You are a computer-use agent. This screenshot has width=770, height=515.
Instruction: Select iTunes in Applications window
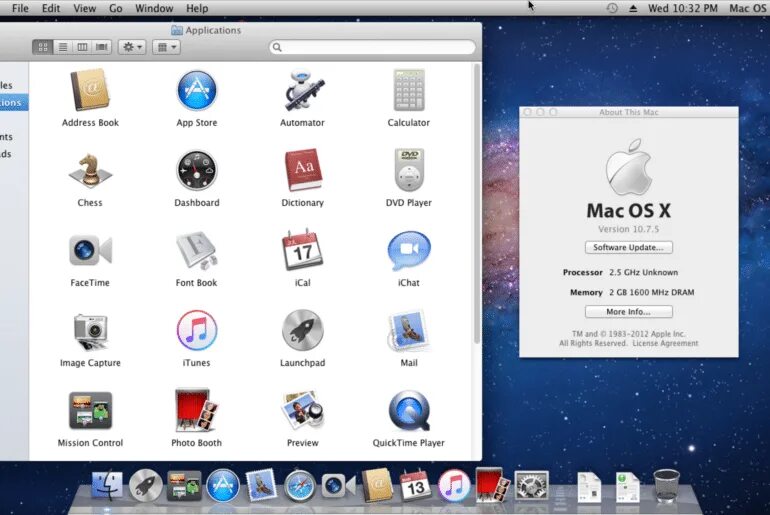click(196, 330)
